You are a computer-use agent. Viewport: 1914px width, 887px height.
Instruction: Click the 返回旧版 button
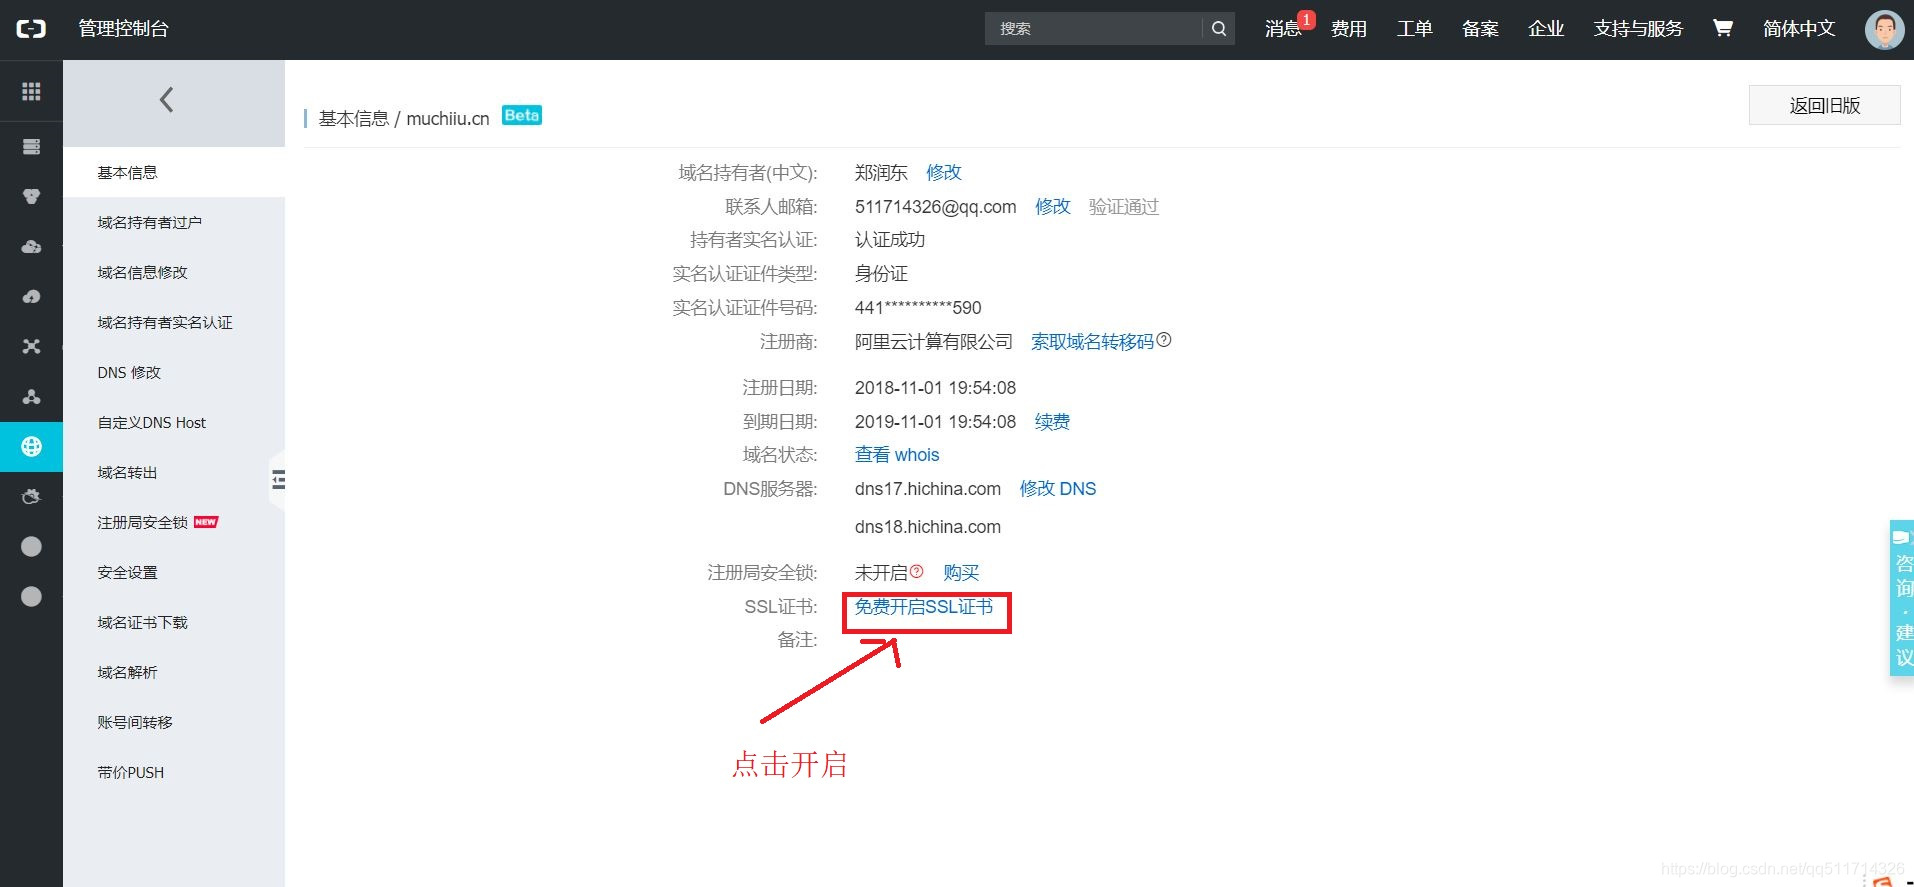tap(1824, 105)
